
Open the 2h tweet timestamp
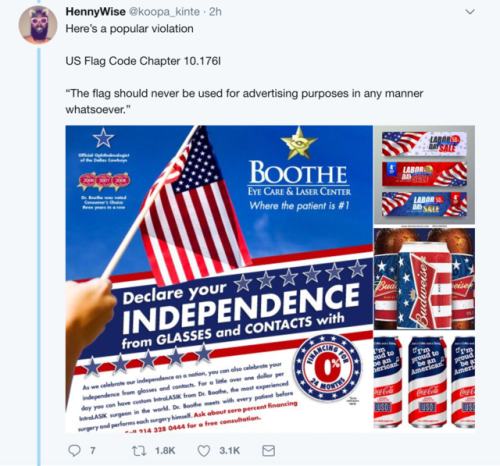point(215,12)
